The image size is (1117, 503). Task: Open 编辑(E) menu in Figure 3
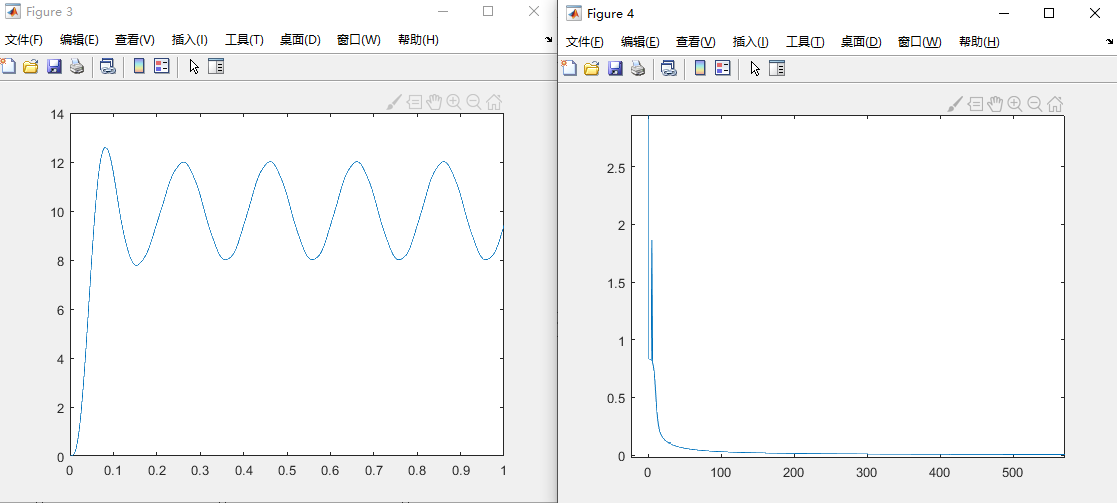(x=79, y=41)
